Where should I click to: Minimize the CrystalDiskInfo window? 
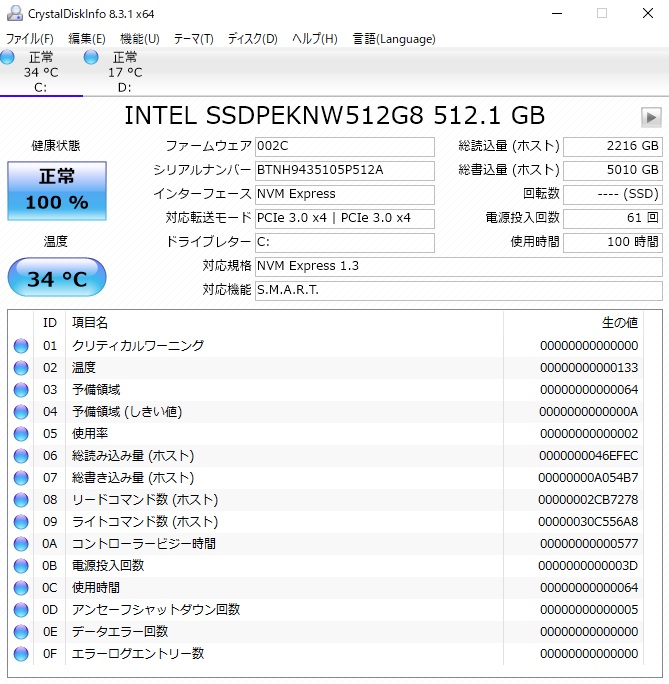tap(557, 14)
